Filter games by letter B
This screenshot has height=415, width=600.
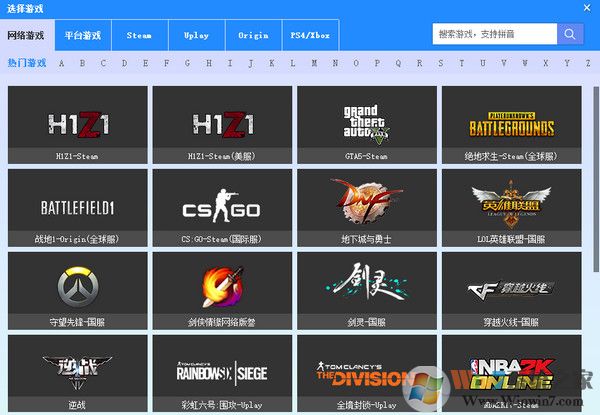pyautogui.click(x=83, y=63)
